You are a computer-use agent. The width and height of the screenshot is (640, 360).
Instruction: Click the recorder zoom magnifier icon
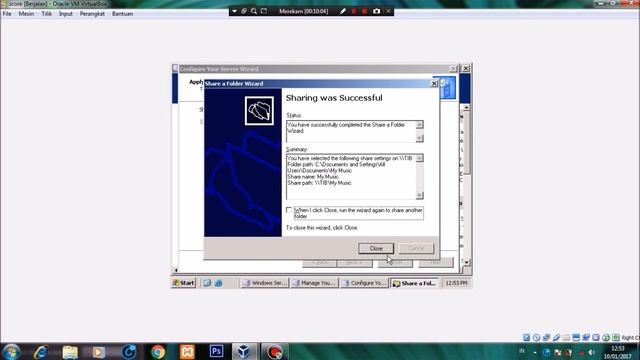[x=254, y=11]
